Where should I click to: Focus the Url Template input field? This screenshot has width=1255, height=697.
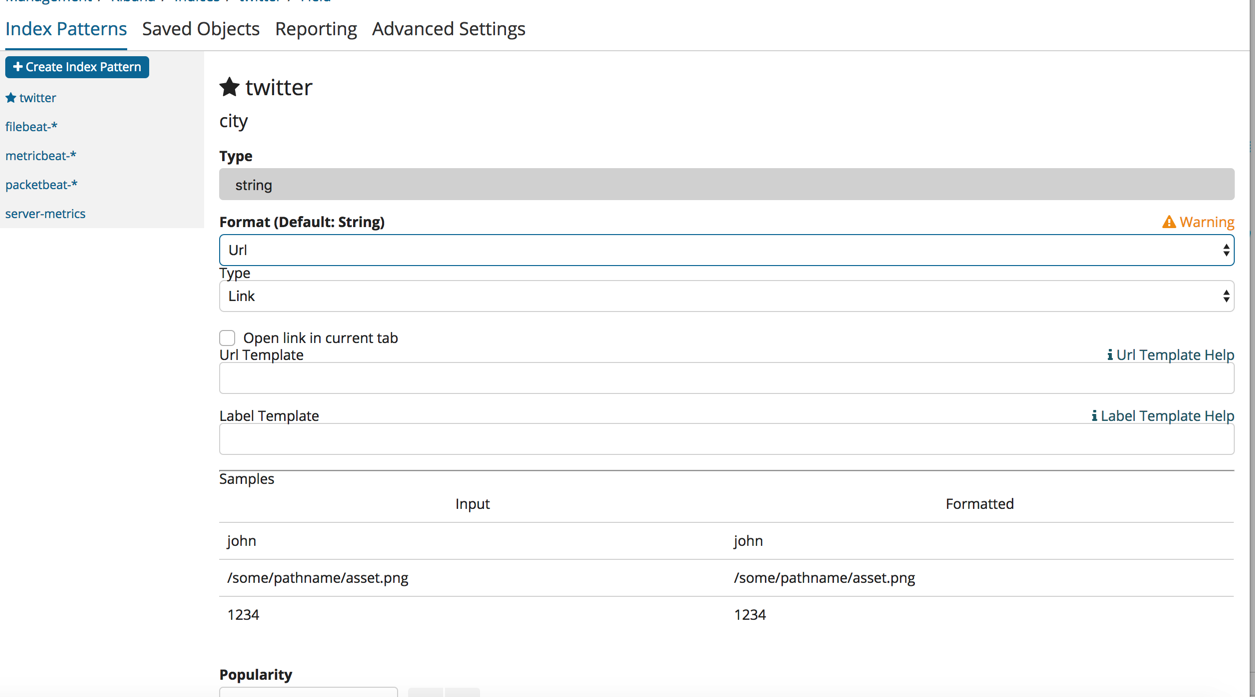[x=727, y=378]
